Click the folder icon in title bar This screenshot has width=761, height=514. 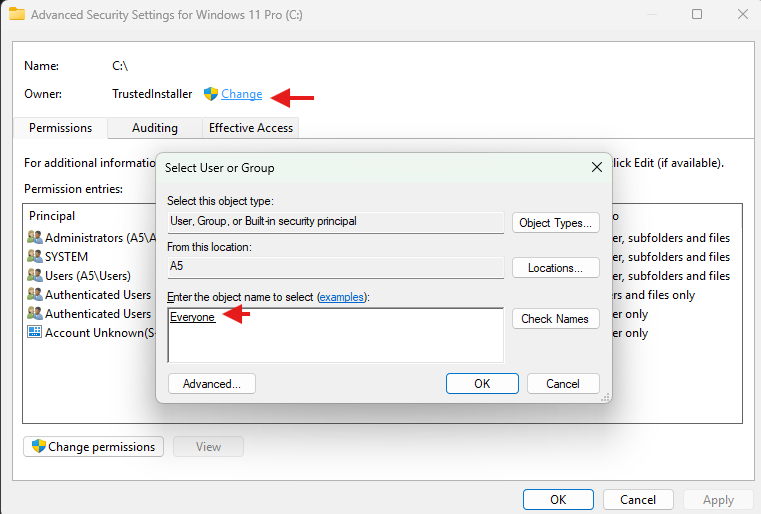tap(17, 15)
